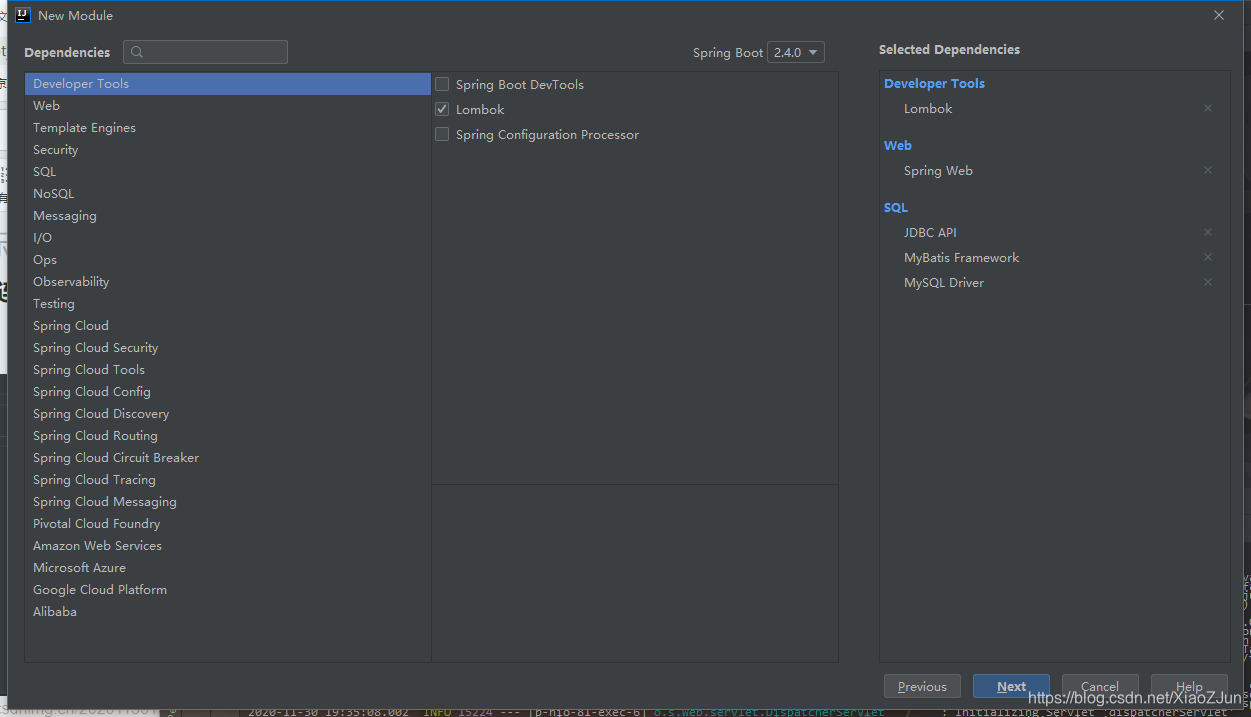
Task: Select the Alibaba category
Action: point(228,612)
